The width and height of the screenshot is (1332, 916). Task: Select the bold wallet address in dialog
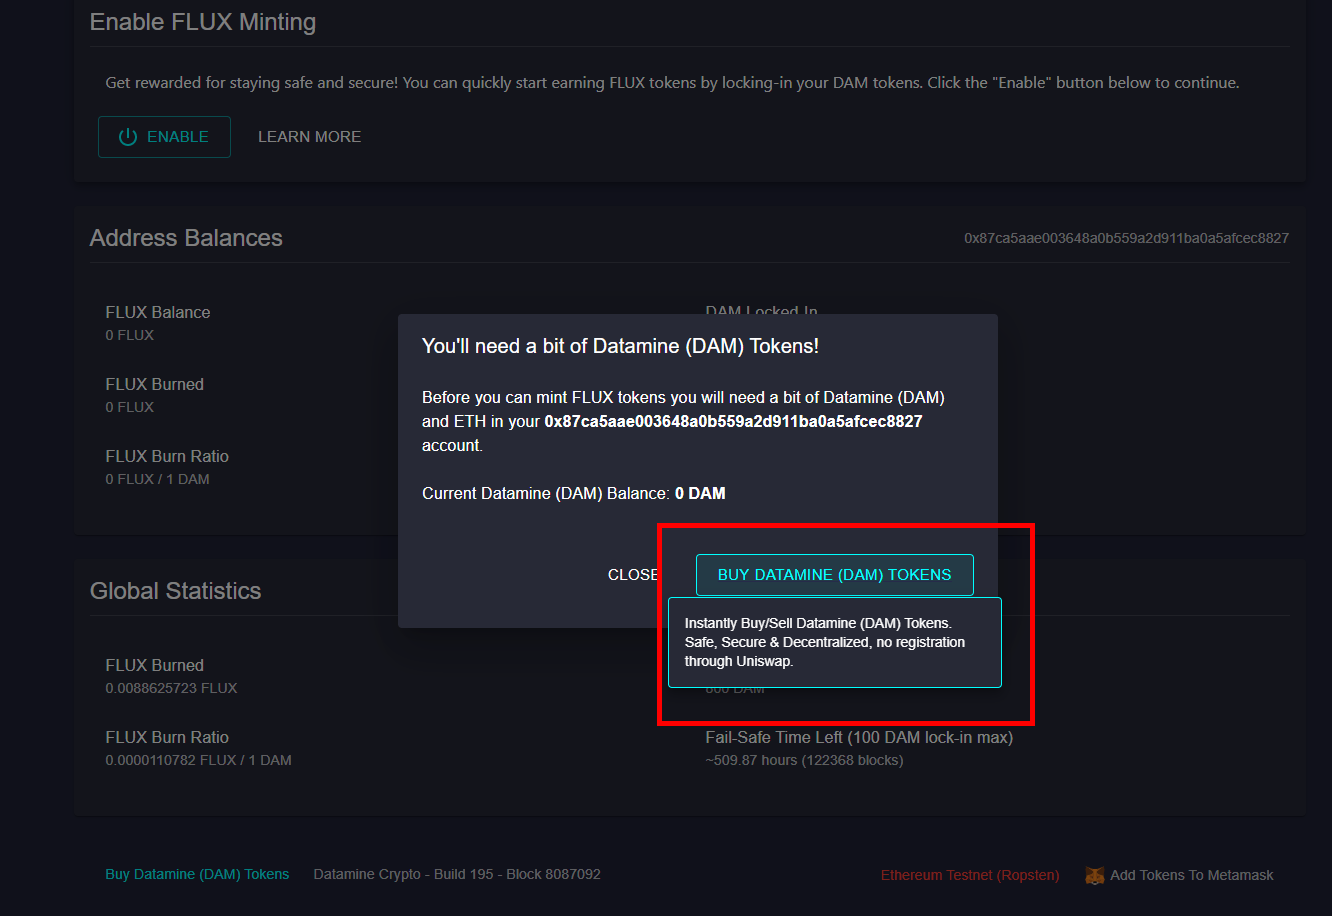tap(733, 421)
